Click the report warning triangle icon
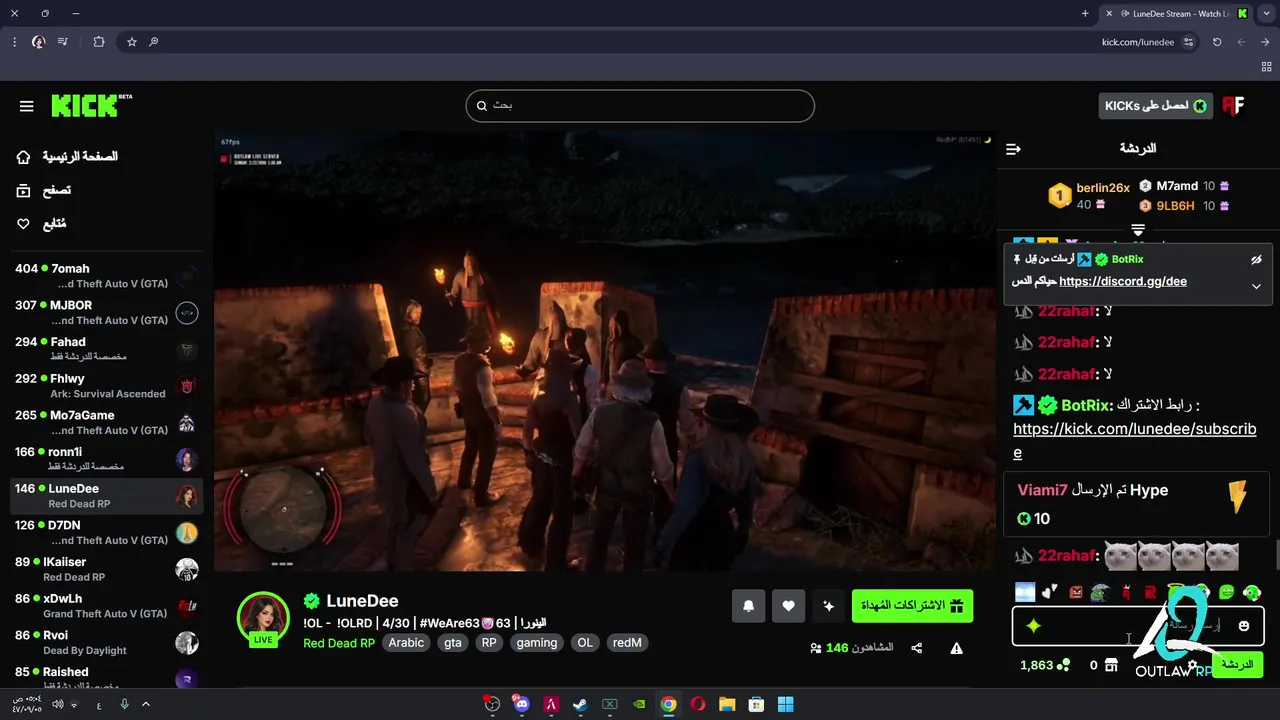1280x720 pixels. pos(956,648)
